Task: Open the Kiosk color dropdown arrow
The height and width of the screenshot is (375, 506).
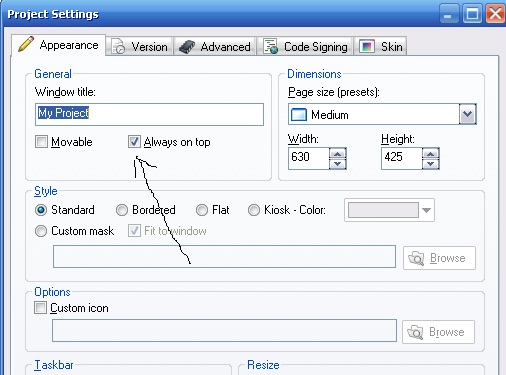Action: 426,210
